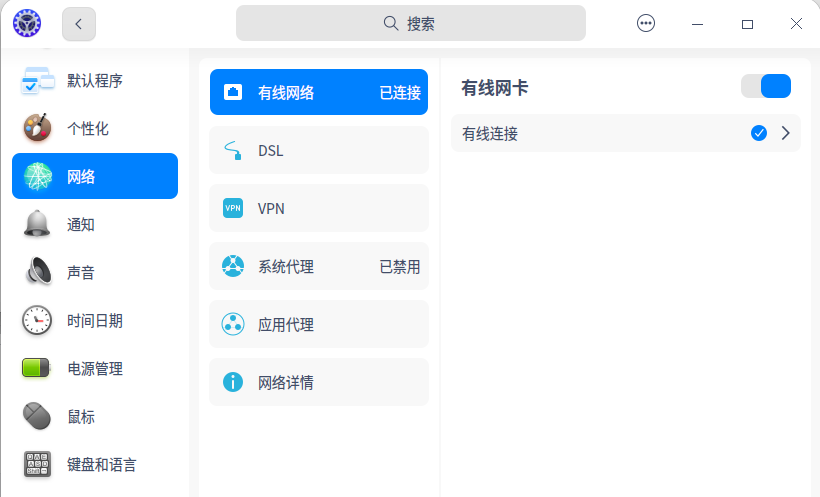Screen dimensions: 820x497
Task: Click the 时间日期 clock icon
Action: [37, 320]
